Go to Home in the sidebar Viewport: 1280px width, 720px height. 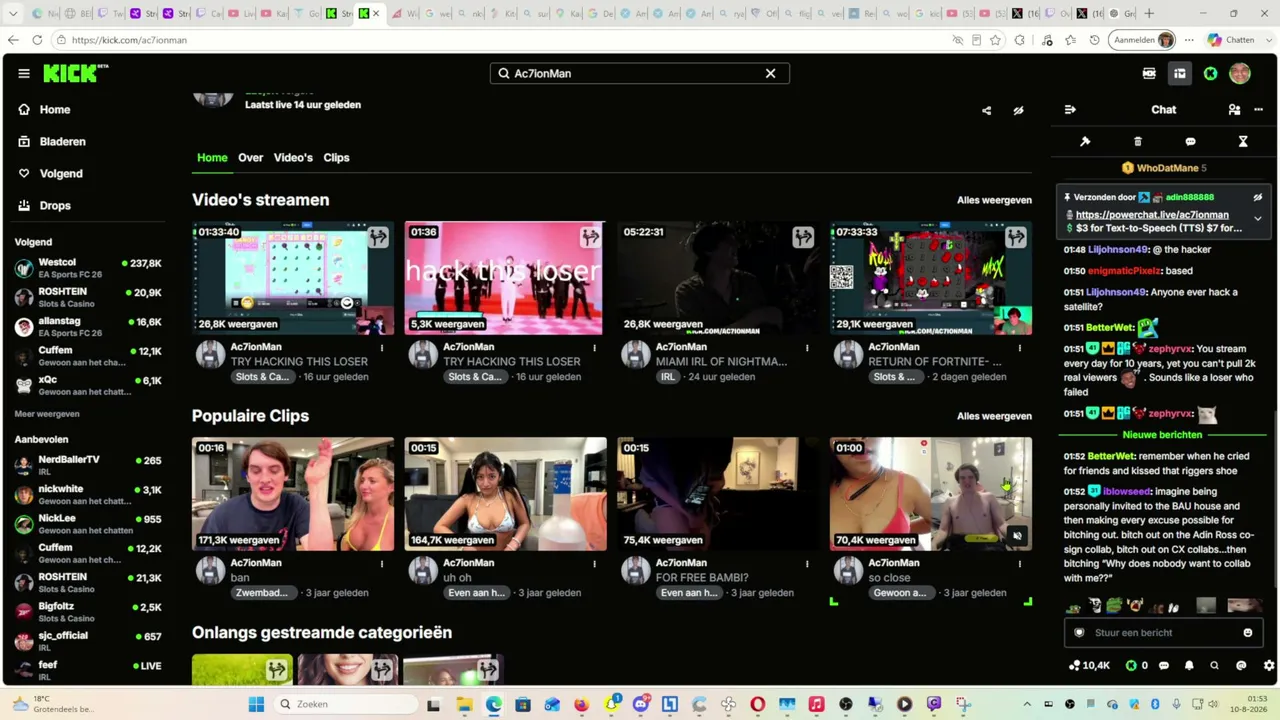(x=55, y=110)
